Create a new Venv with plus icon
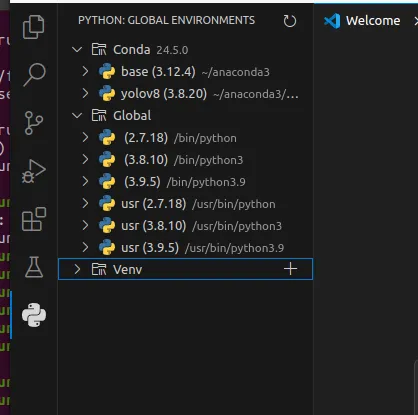The height and width of the screenshot is (415, 418). (x=290, y=269)
